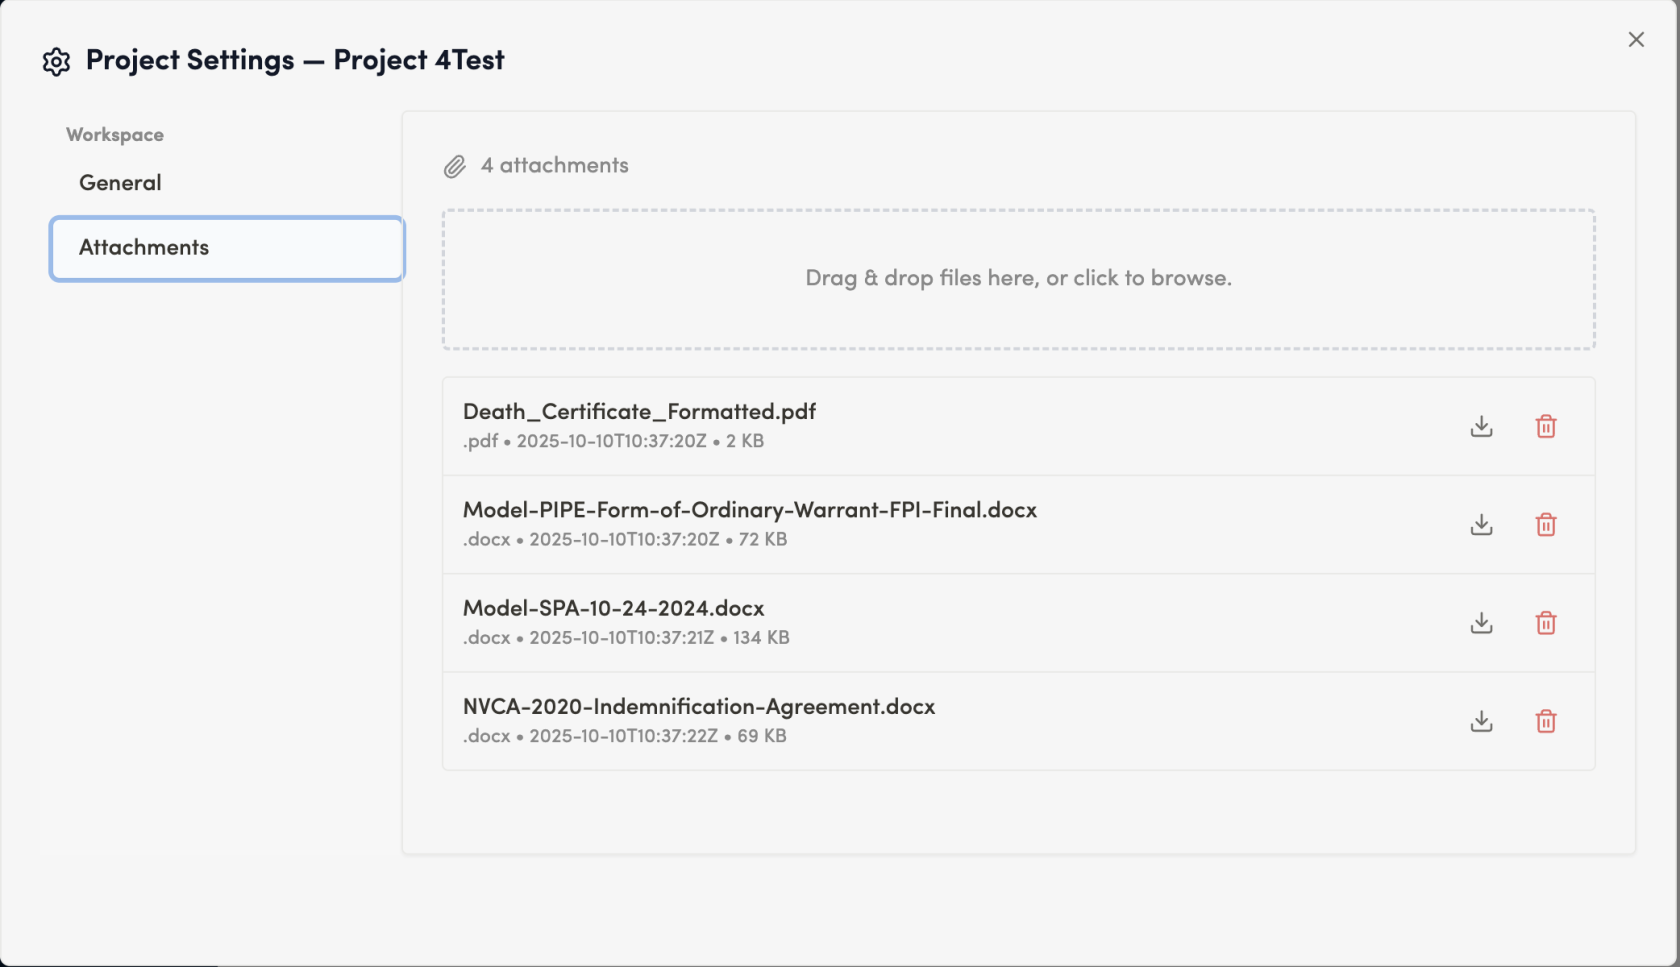
Task: Open the General settings tab
Action: (x=120, y=183)
